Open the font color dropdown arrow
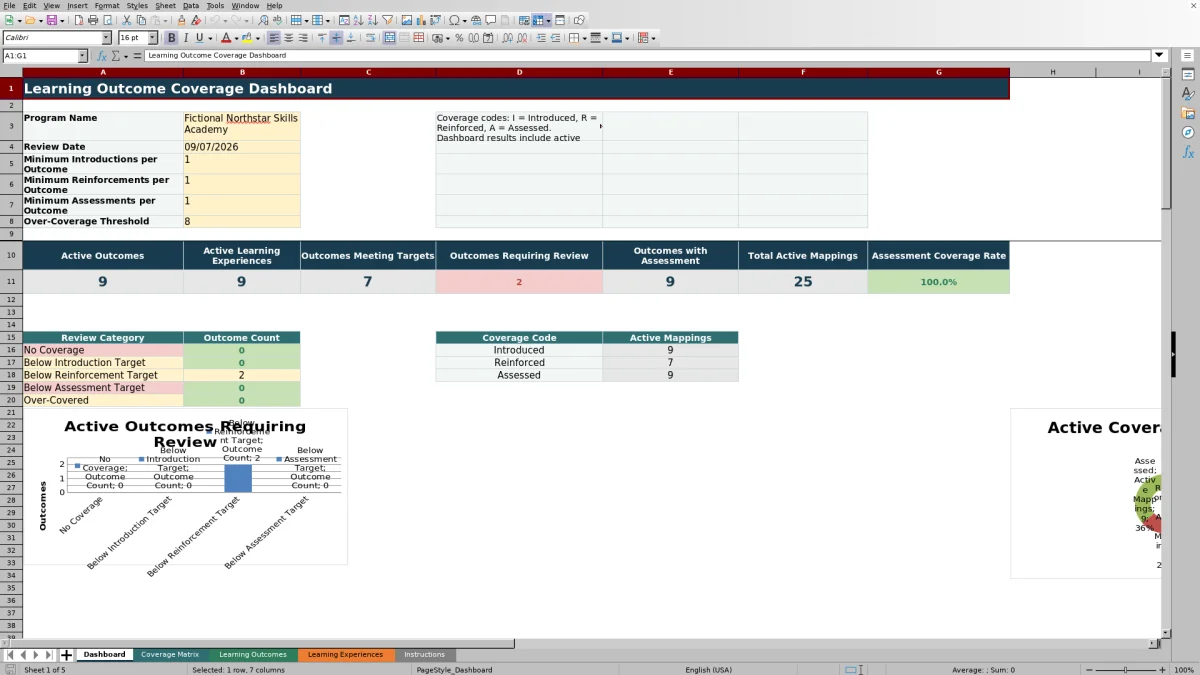1200x675 pixels. click(237, 38)
